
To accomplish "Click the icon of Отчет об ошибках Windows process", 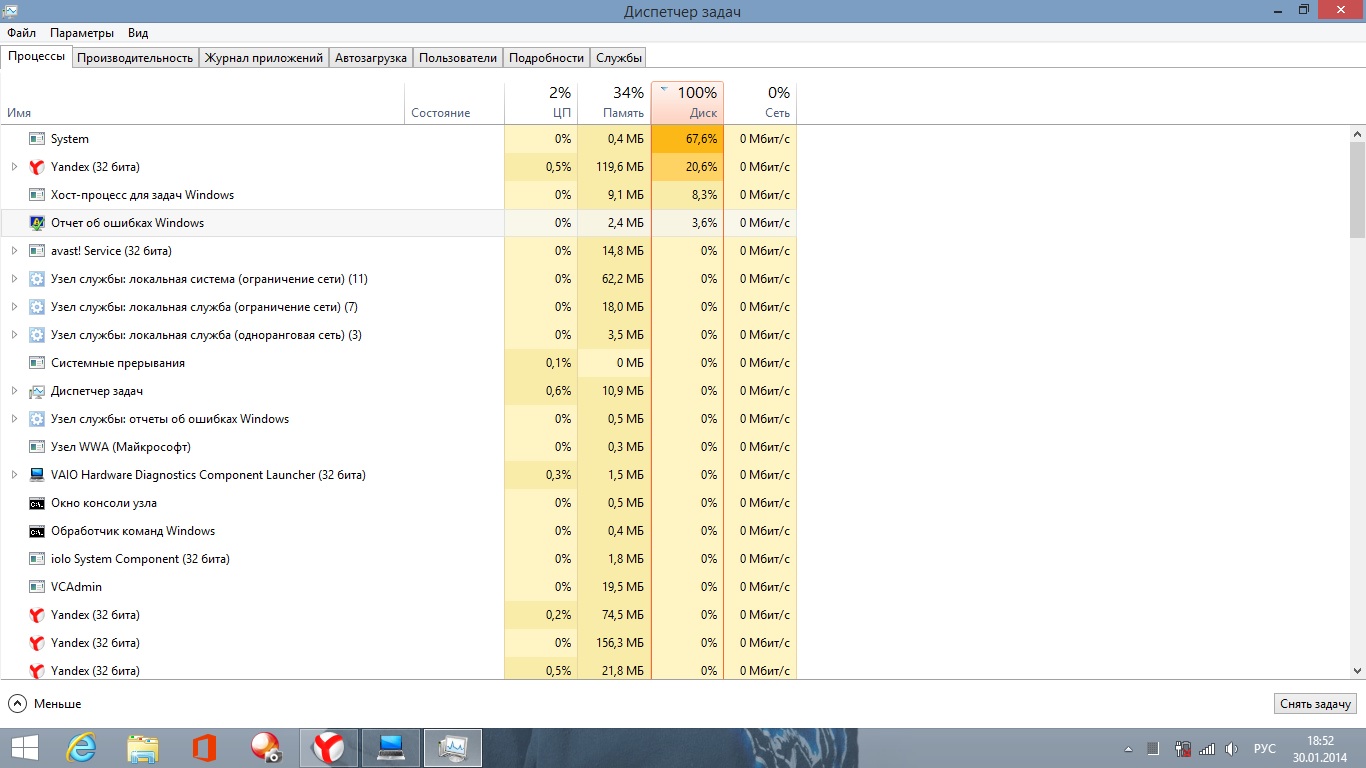I will (x=37, y=223).
